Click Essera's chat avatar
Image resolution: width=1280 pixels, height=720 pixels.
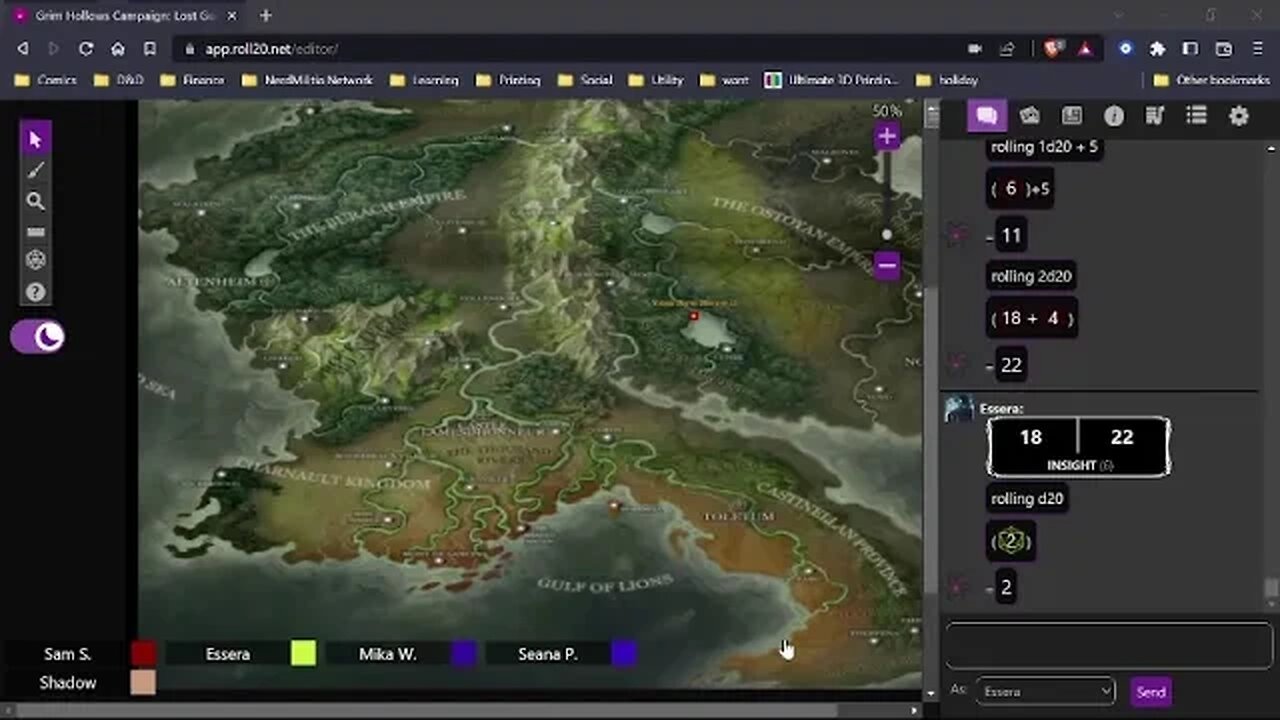(959, 408)
